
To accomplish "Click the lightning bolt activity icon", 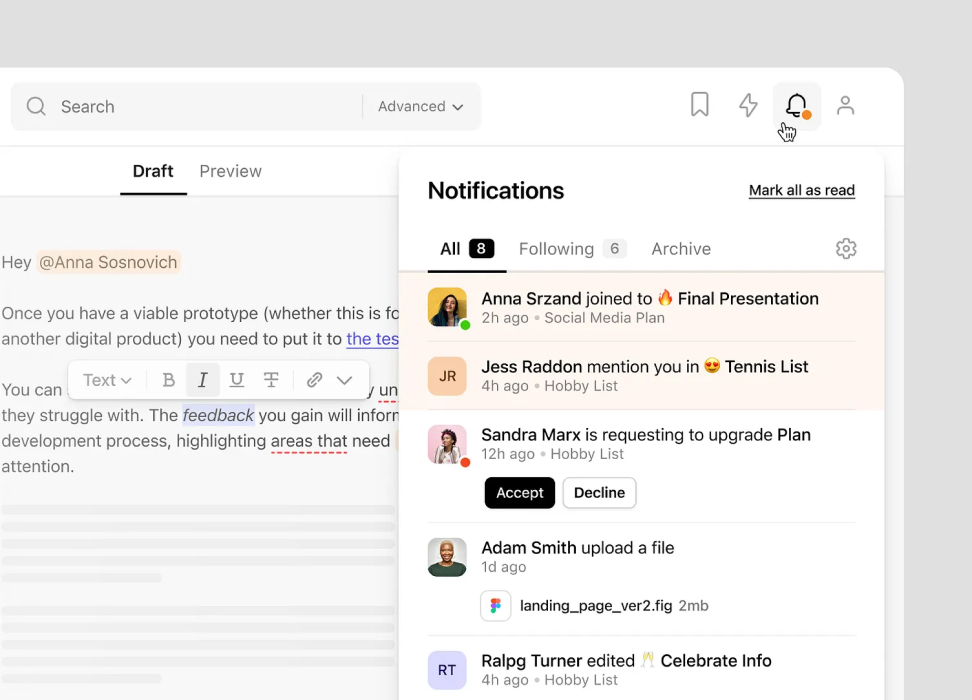I will pos(748,105).
